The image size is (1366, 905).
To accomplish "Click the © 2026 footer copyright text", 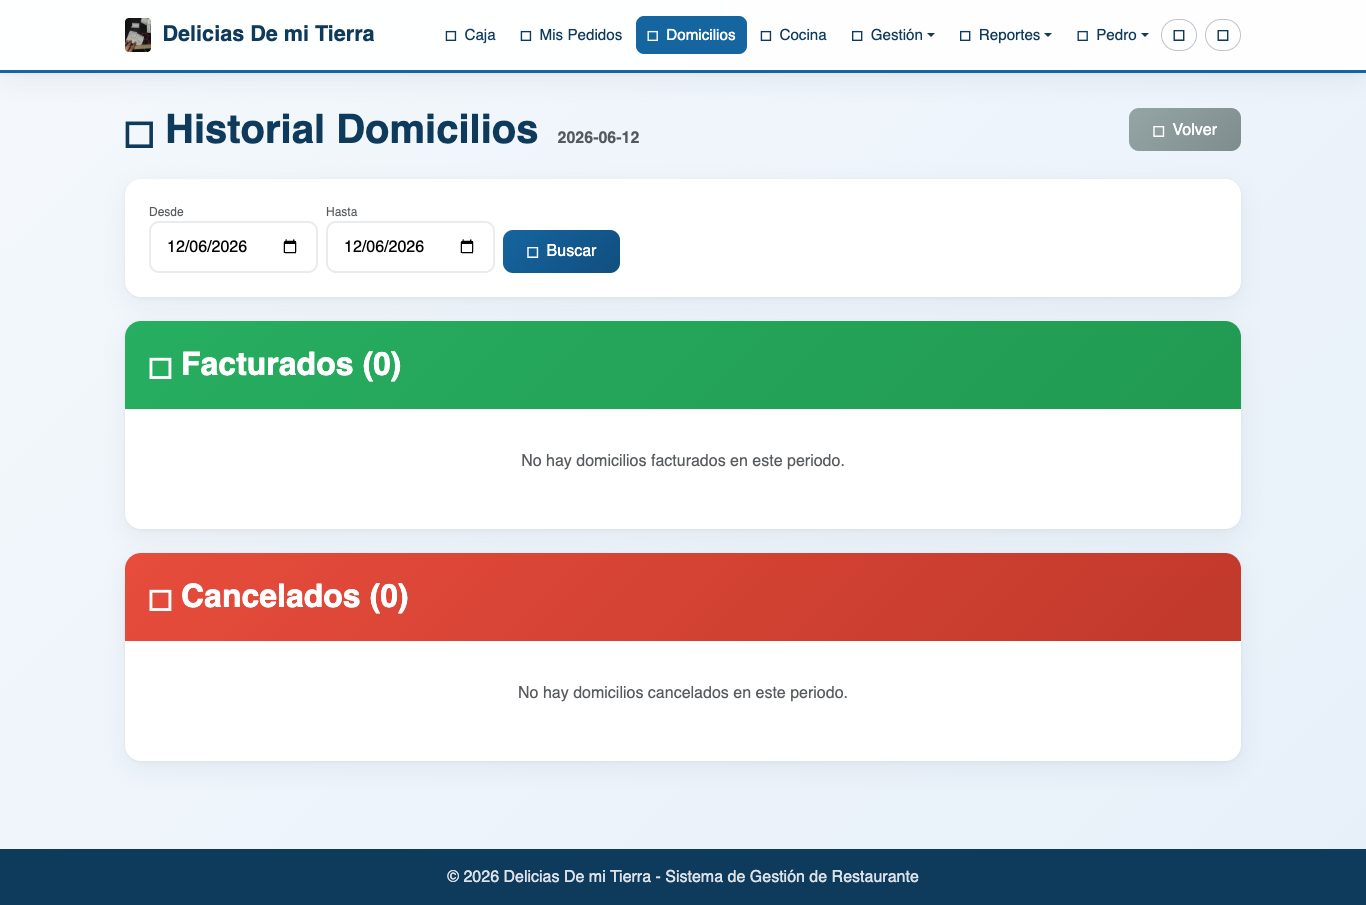I will pos(683,877).
